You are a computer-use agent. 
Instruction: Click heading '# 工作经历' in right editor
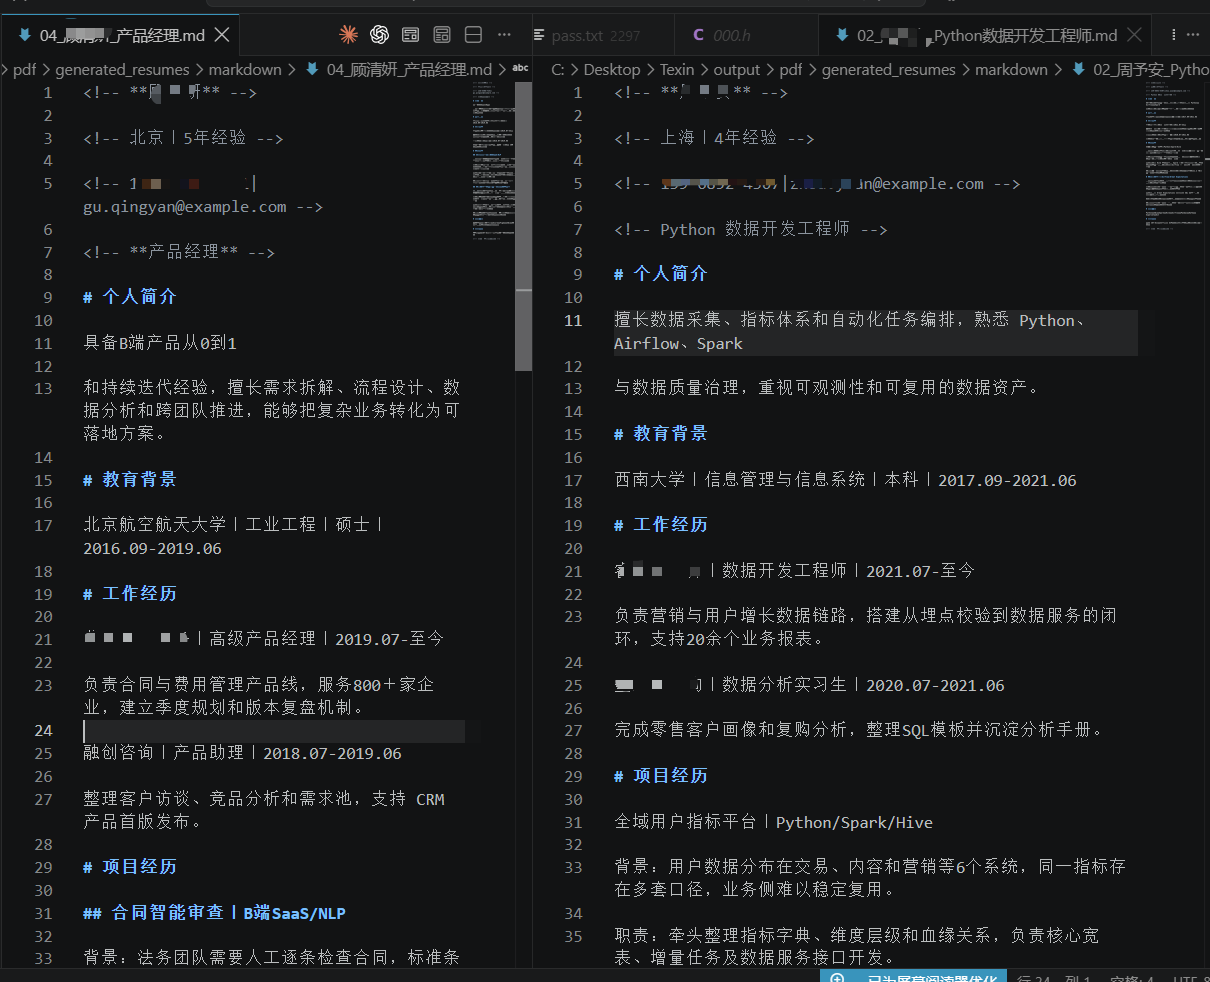click(x=660, y=525)
